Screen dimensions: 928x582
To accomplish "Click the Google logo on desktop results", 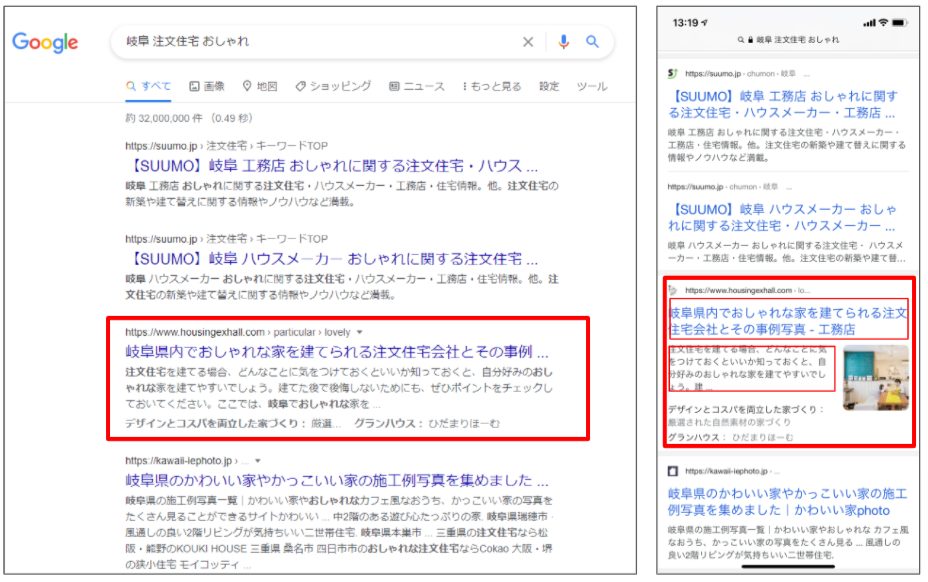I will (45, 42).
